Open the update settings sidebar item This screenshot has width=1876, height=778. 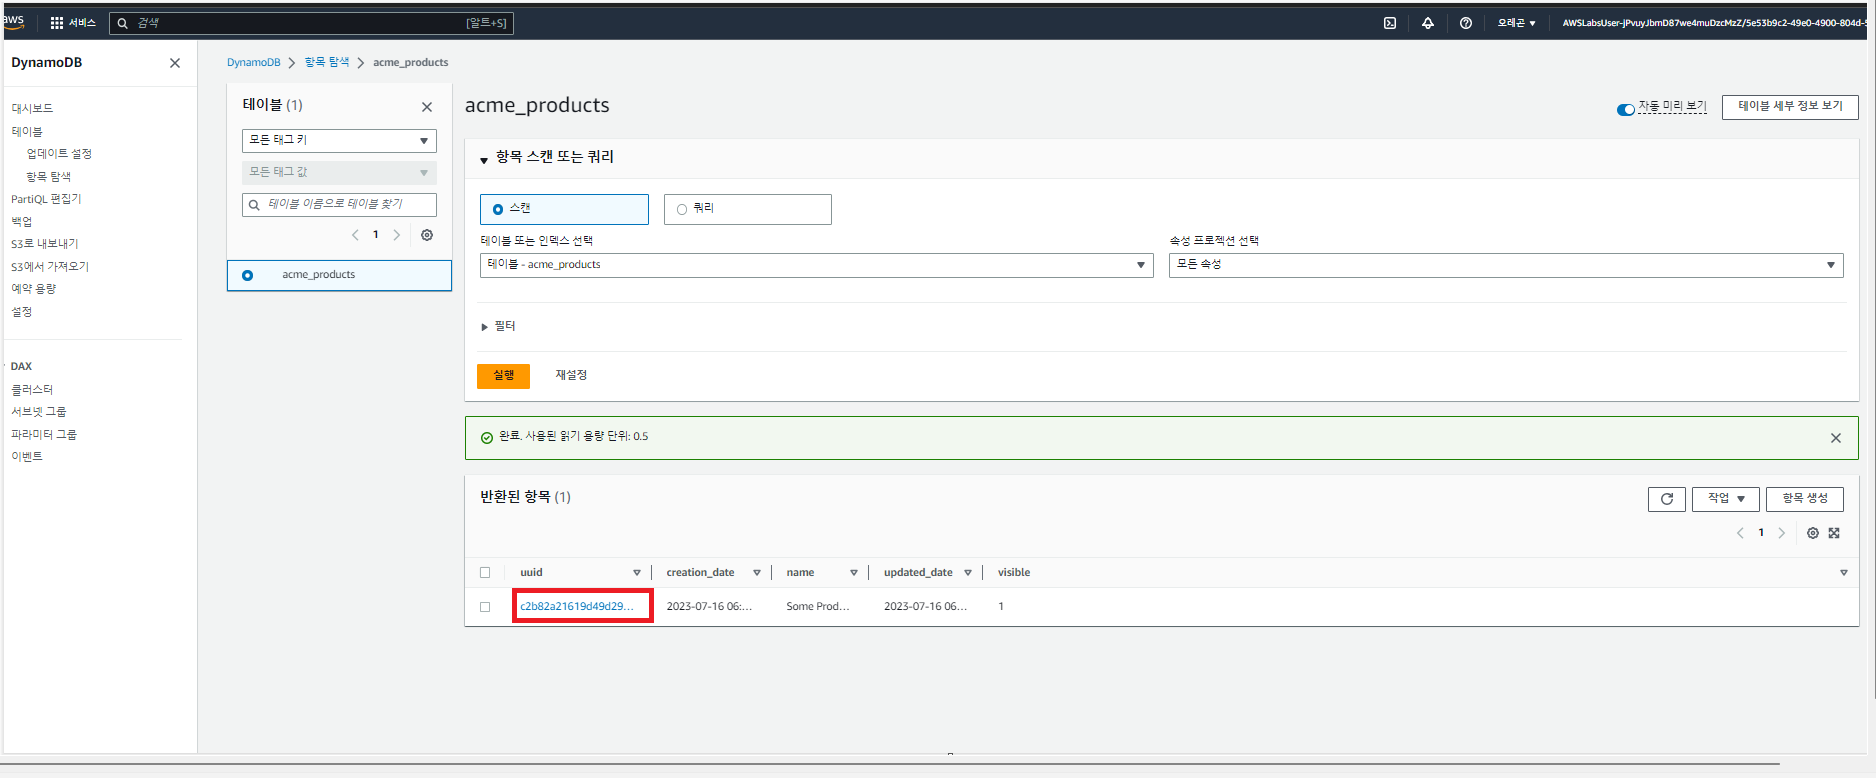(59, 154)
